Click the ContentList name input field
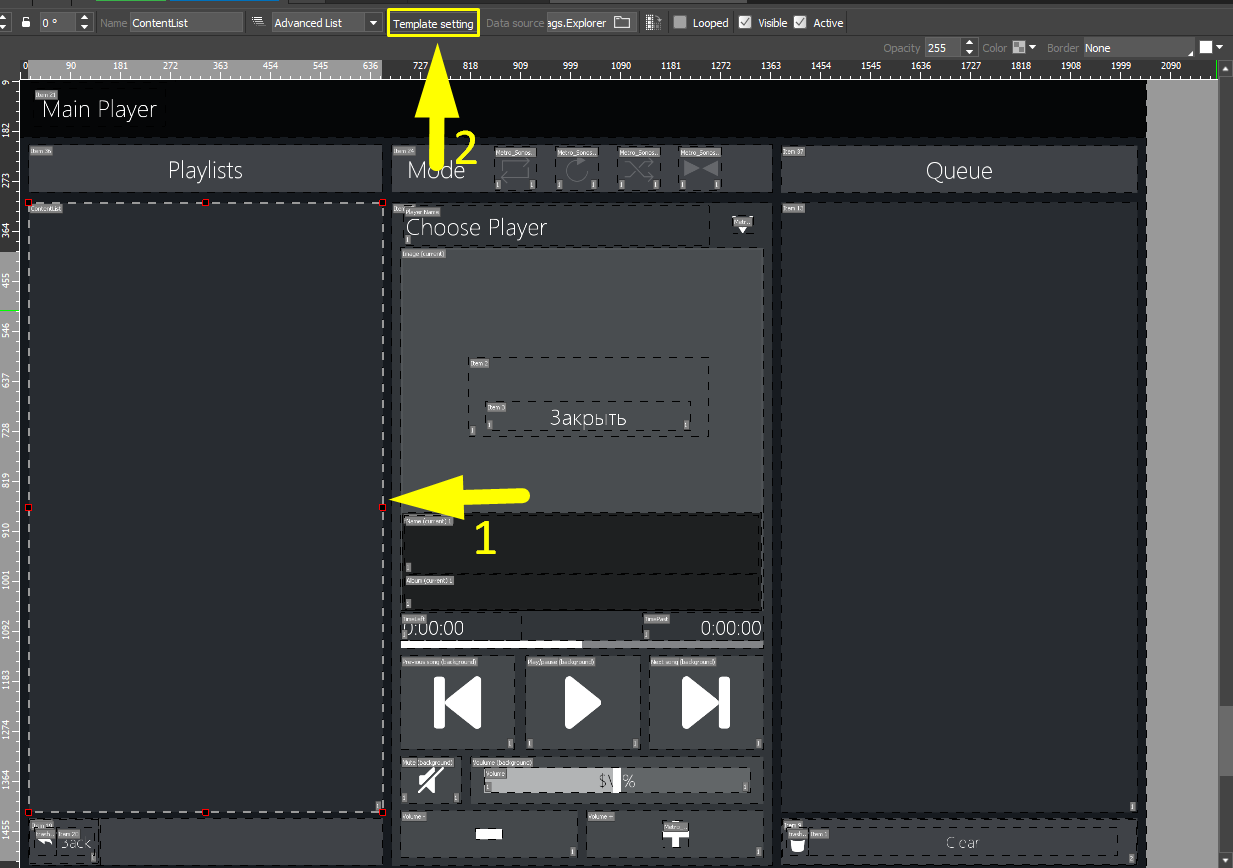The height and width of the screenshot is (868, 1233). (186, 21)
